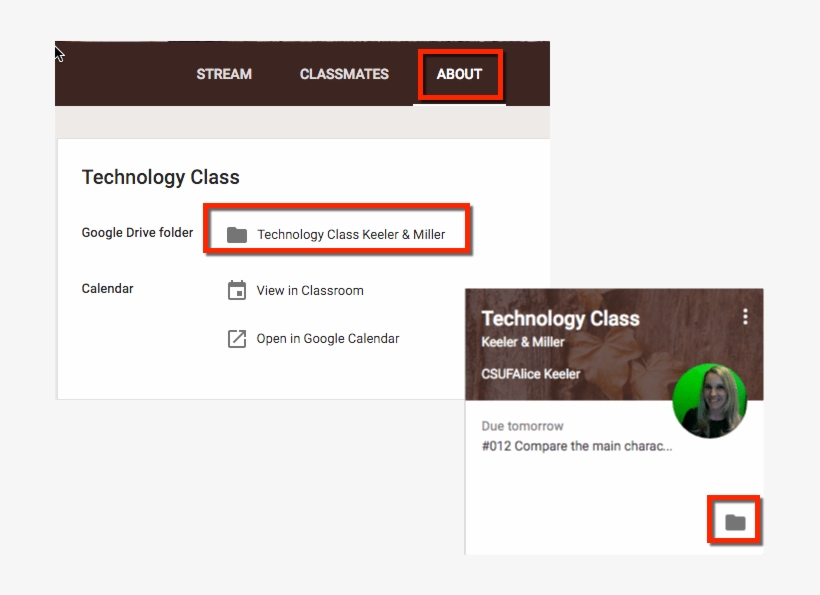The width and height of the screenshot is (820, 595).
Task: Click the Calendar label
Action: click(107, 289)
